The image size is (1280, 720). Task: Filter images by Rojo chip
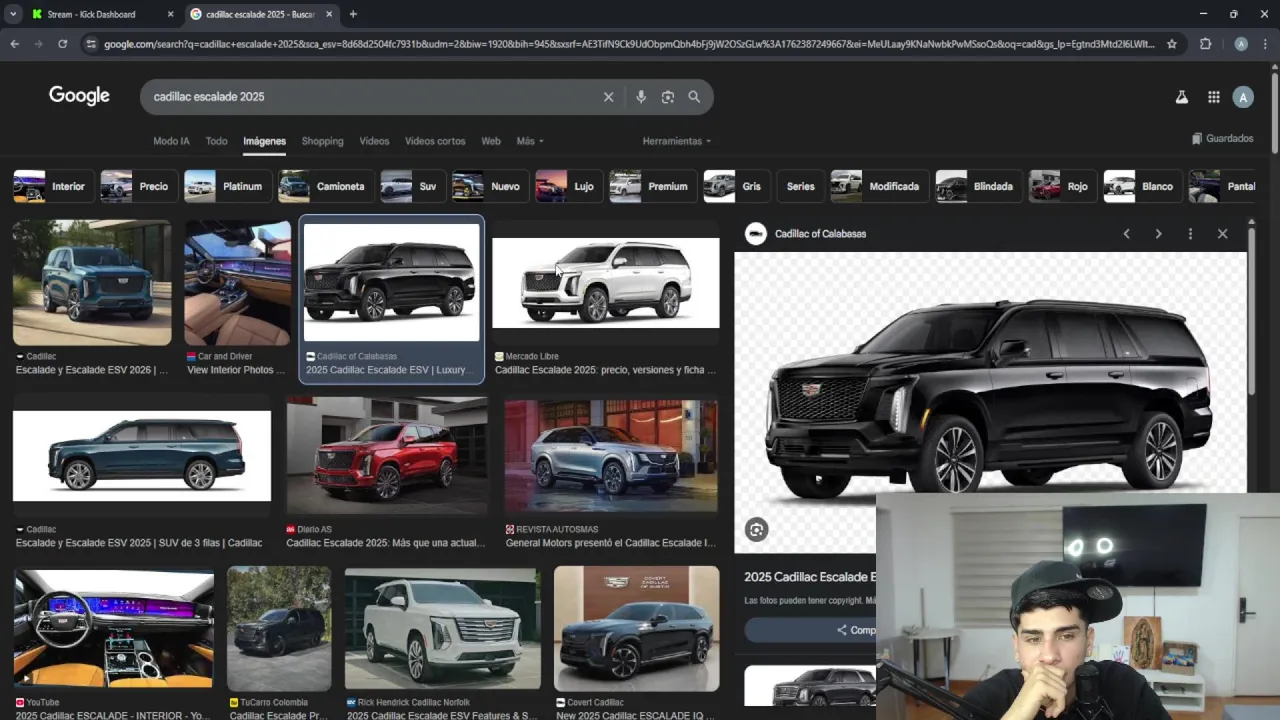(x=1061, y=186)
